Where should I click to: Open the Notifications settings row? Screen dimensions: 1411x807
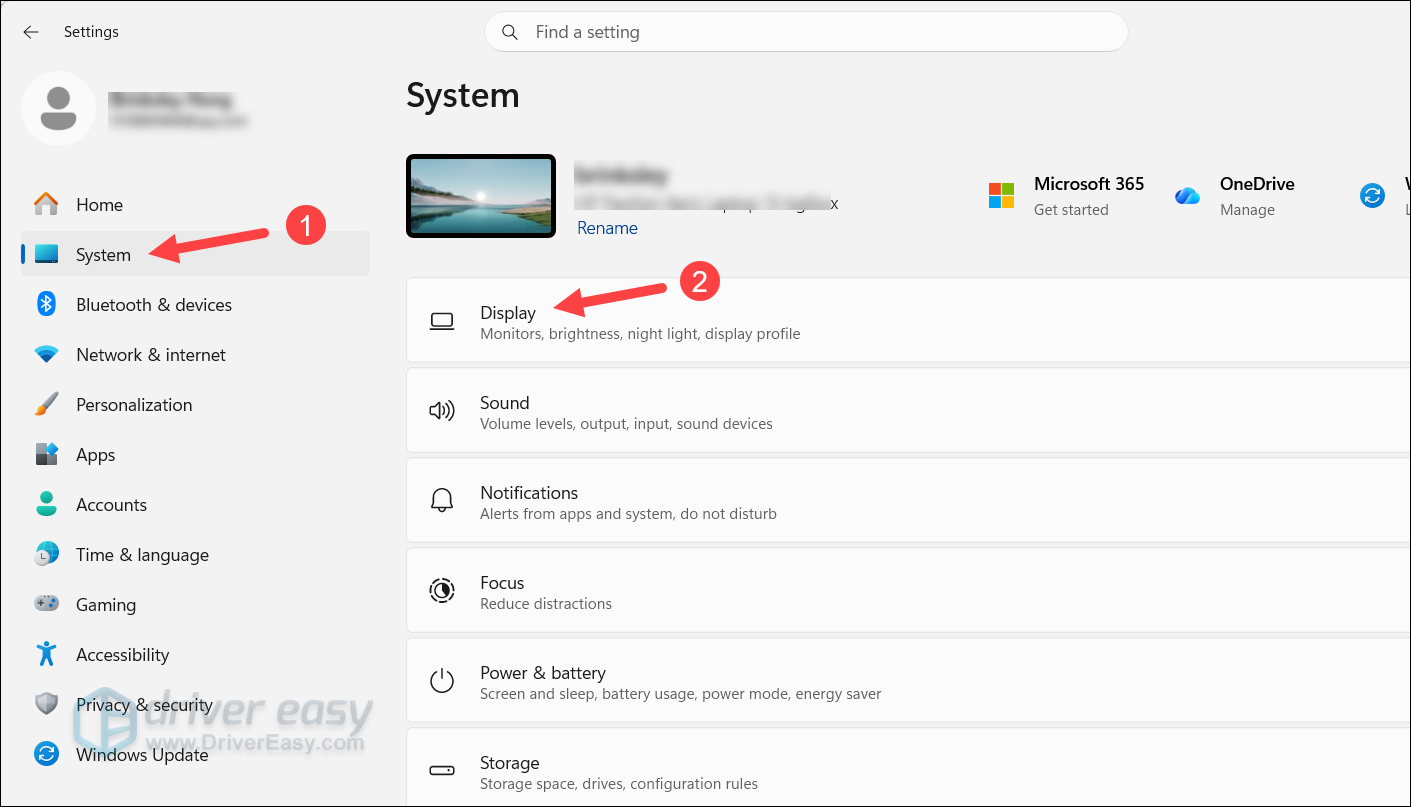(x=908, y=501)
